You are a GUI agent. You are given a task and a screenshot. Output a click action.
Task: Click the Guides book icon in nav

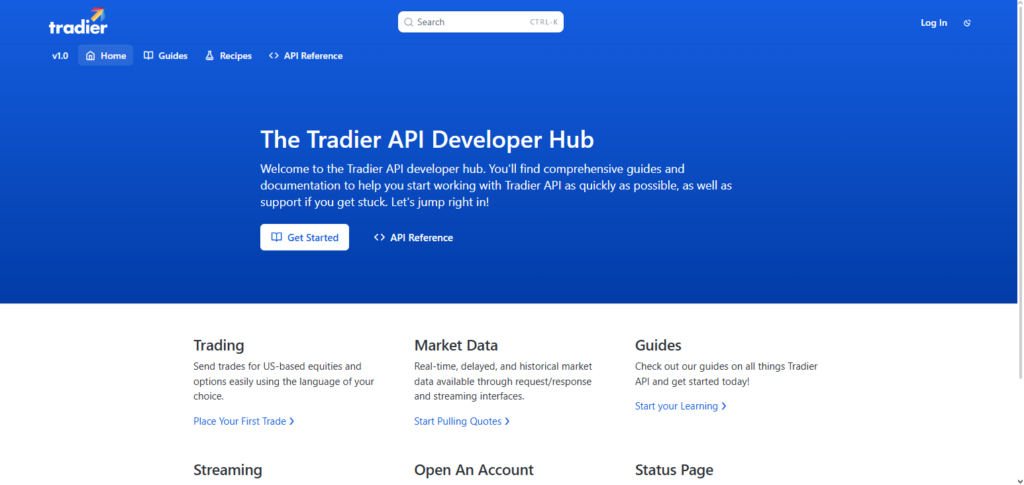[x=149, y=56]
